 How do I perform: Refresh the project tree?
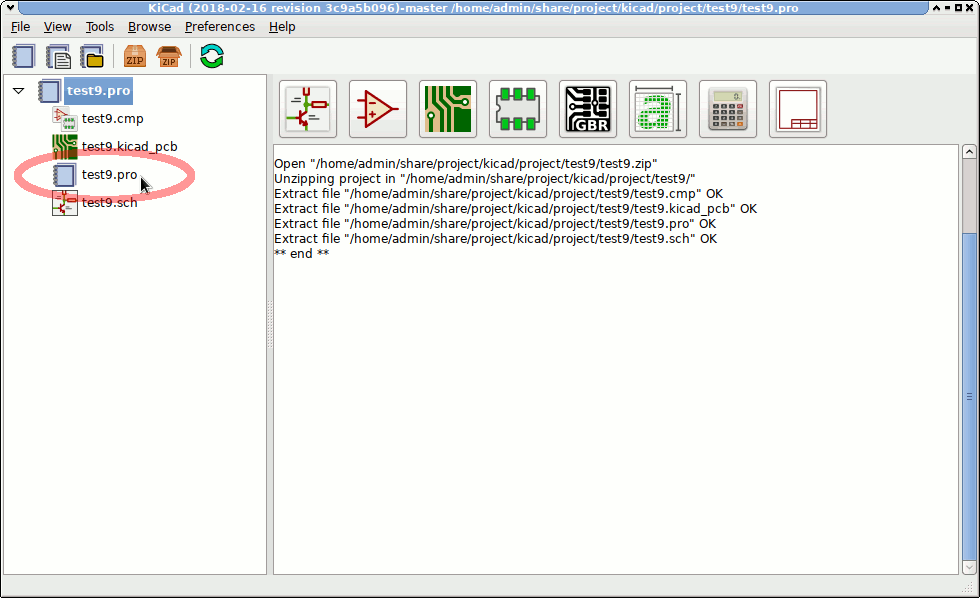tap(211, 56)
